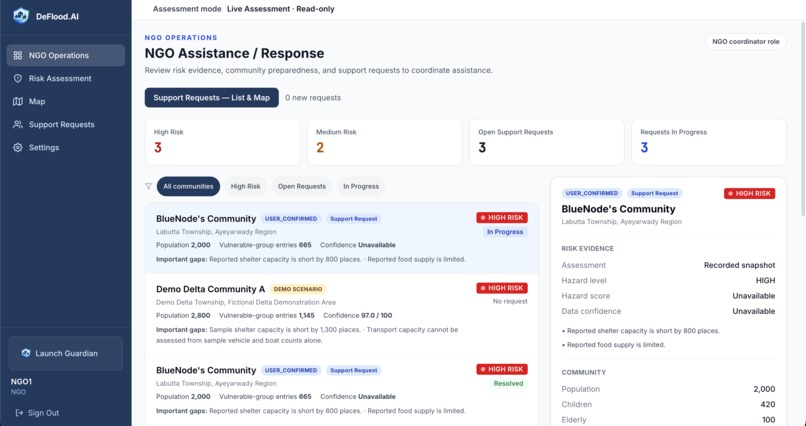Click the In Progress status badge in list

[505, 232]
